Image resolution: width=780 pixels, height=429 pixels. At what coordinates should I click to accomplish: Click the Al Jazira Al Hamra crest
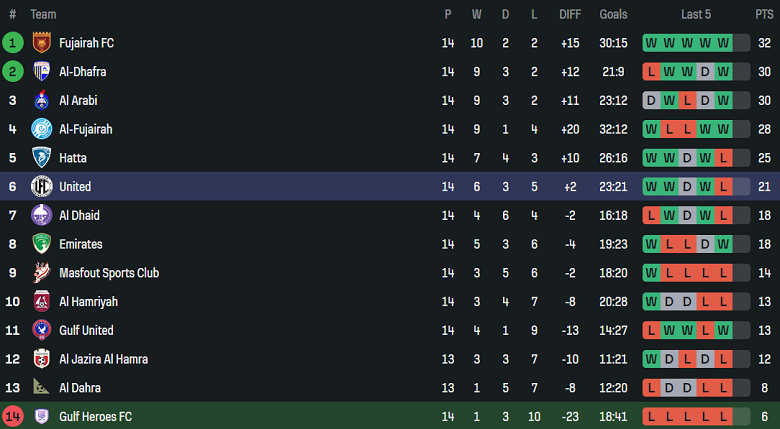(x=41, y=359)
